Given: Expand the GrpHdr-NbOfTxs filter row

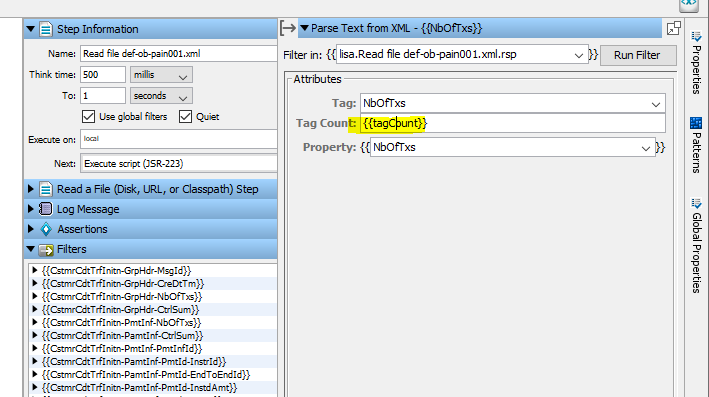Looking at the screenshot, I should (34, 297).
